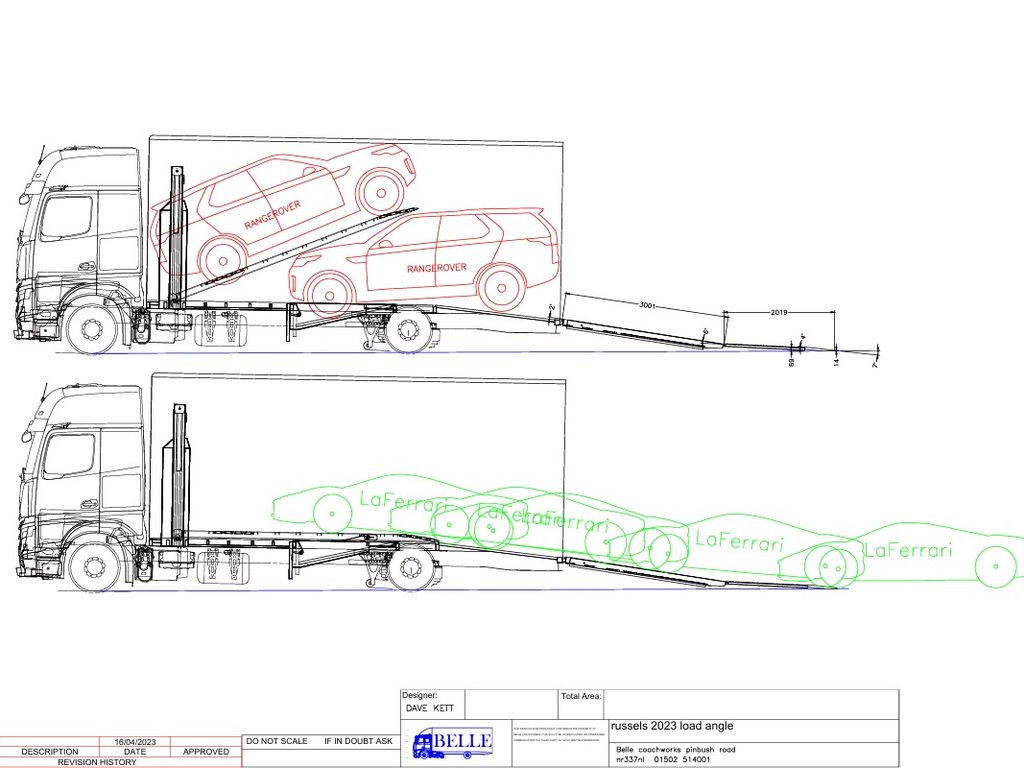Click the designer name 'DAVE KETT'

430,709
